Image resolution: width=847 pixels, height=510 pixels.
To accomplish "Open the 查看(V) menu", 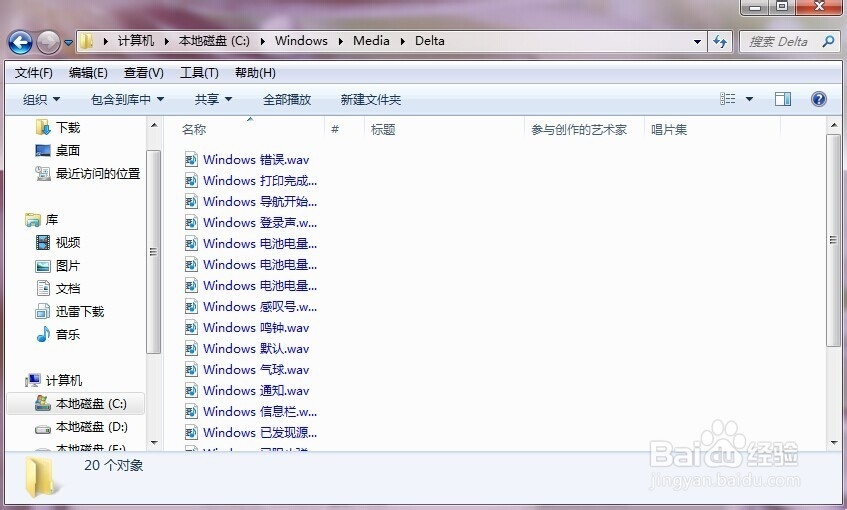I will 144,73.
